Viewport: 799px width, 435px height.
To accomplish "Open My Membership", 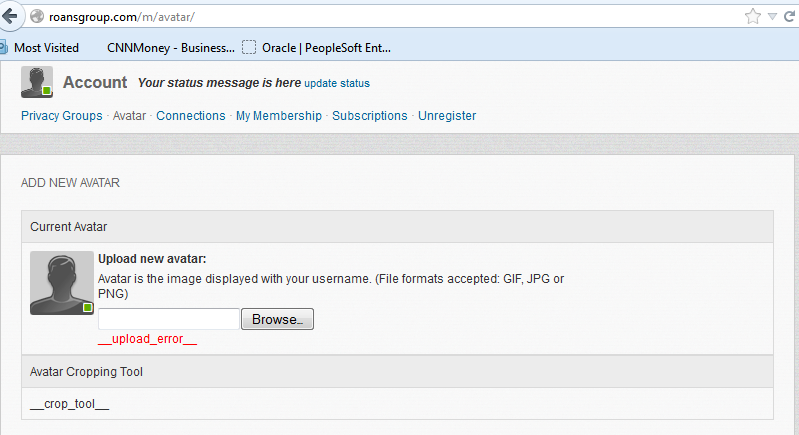I will (279, 116).
